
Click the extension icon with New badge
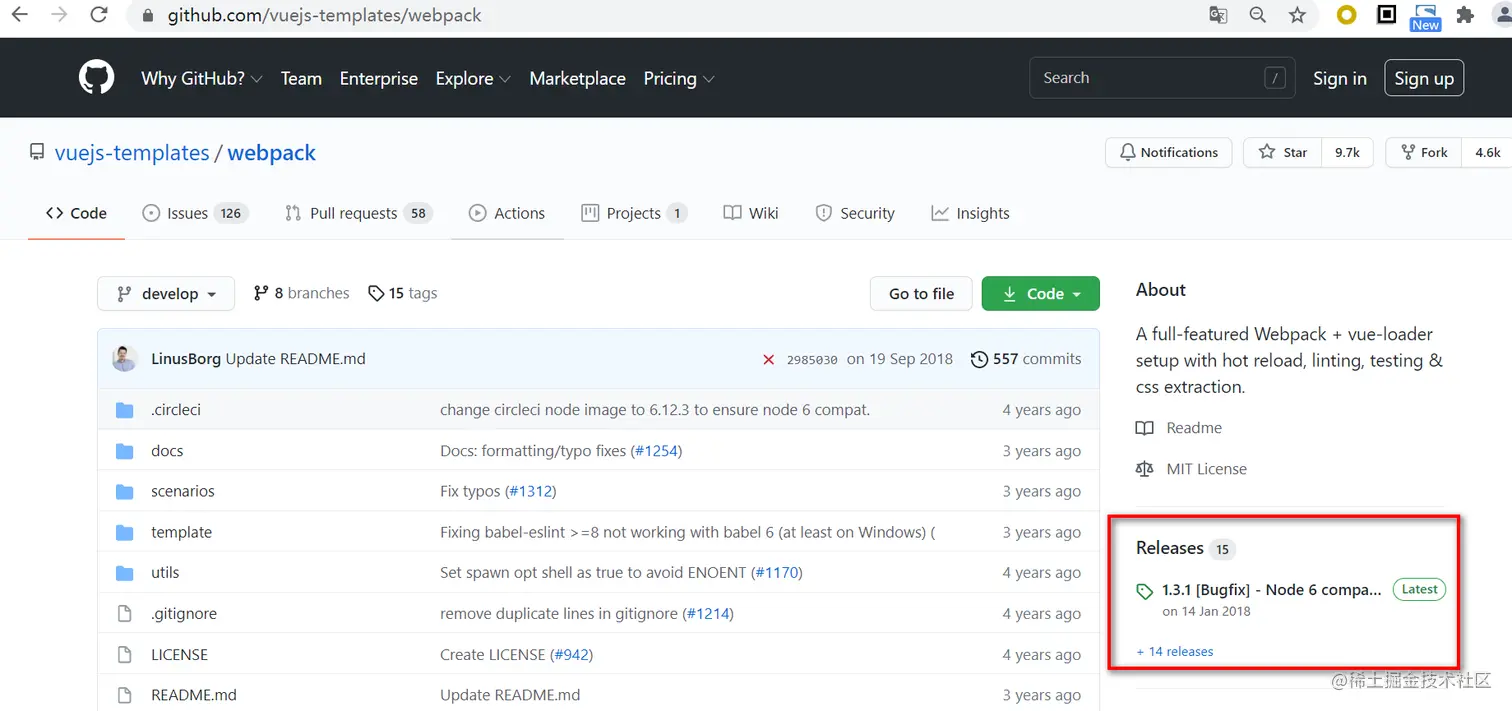click(x=1426, y=17)
